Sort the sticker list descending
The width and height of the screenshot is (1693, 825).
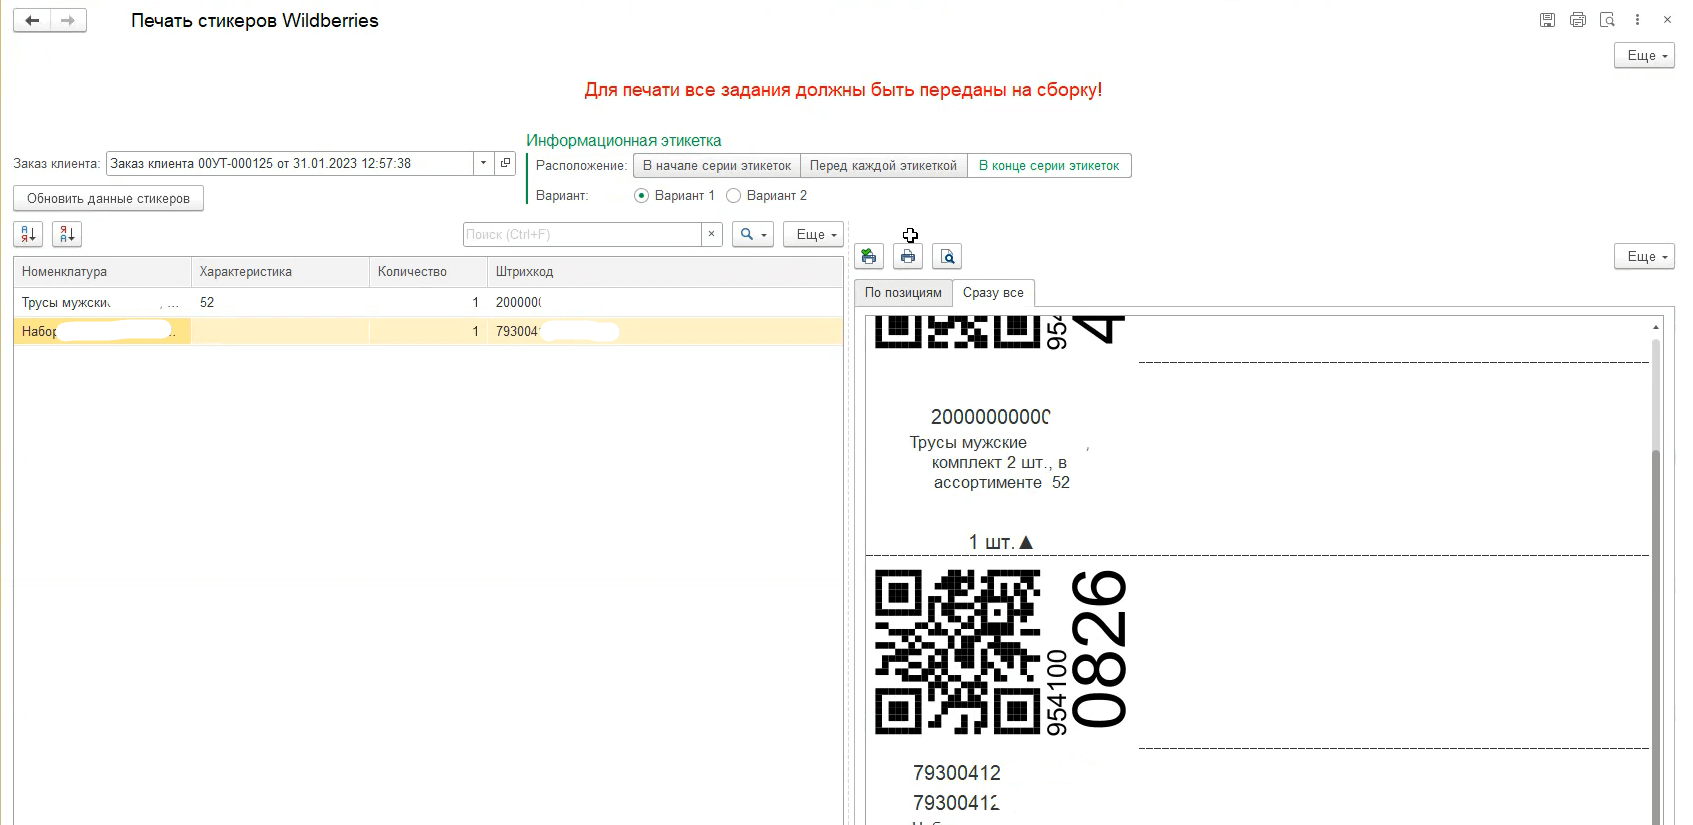coord(67,234)
